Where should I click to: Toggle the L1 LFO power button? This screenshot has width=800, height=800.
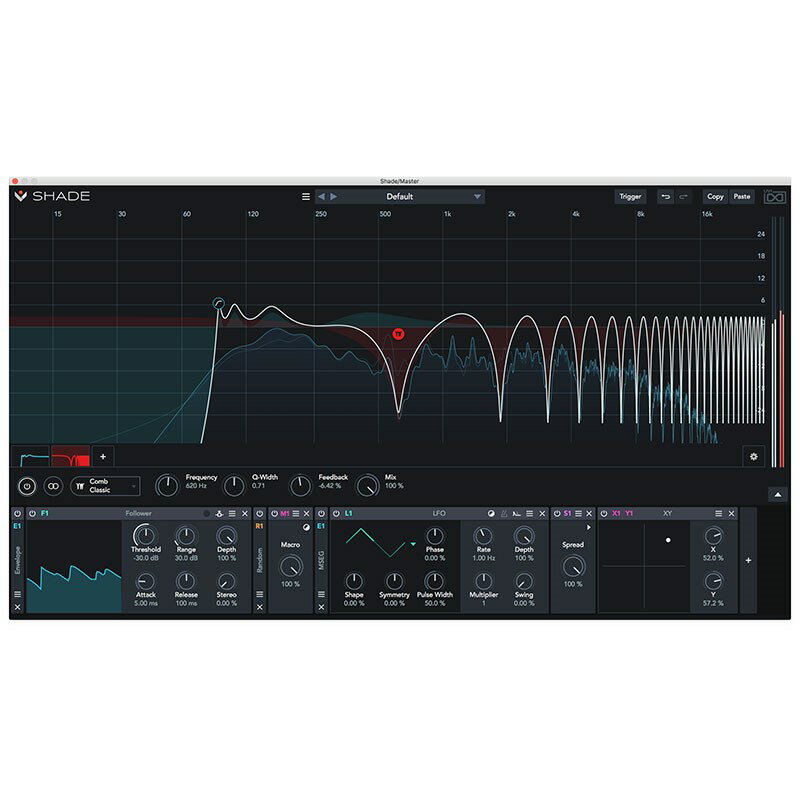(335, 513)
